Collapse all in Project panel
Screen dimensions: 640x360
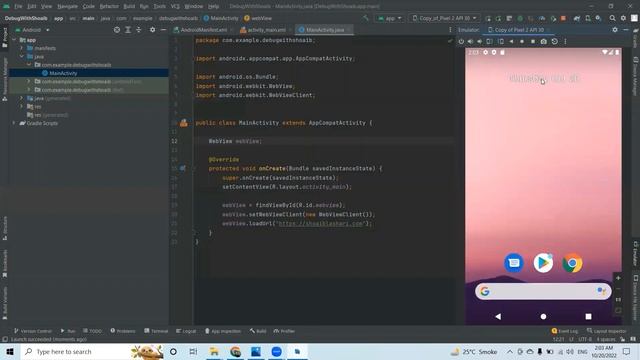click(x=138, y=30)
